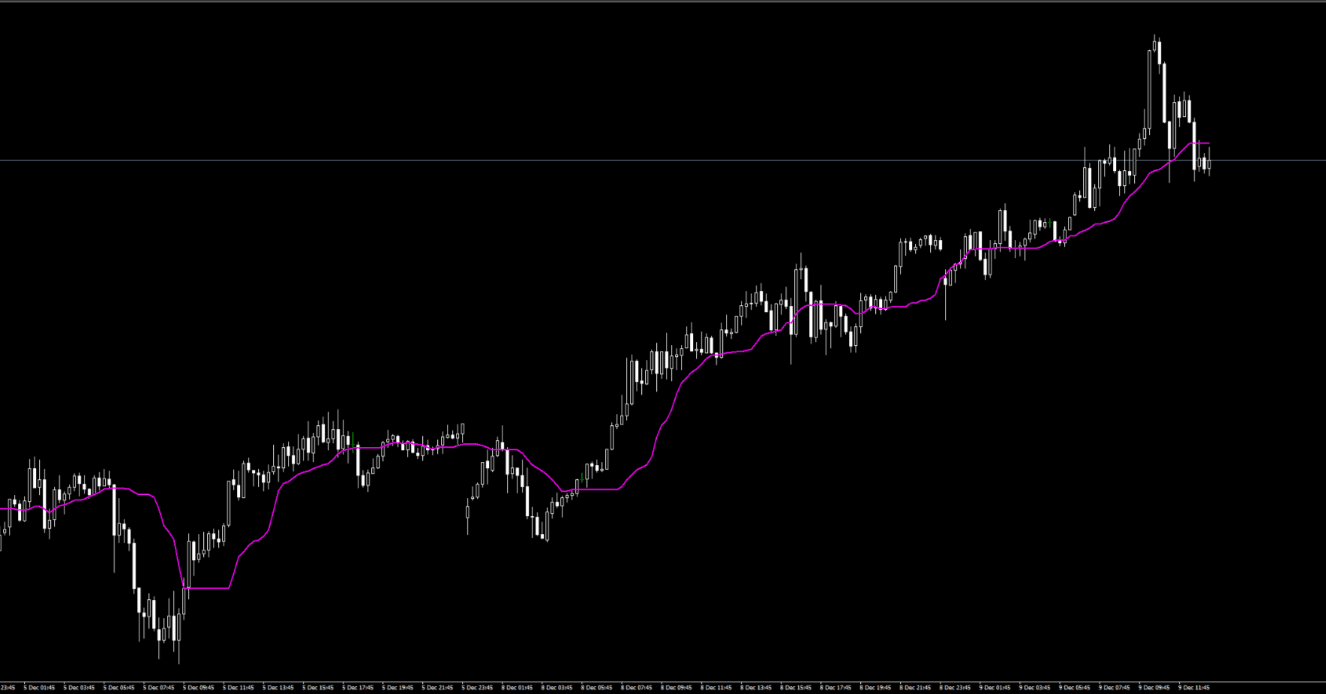Viewport: 1326px width, 694px height.
Task: Click the "5 Dec 15:45" time axis label
Action: click(x=319, y=687)
